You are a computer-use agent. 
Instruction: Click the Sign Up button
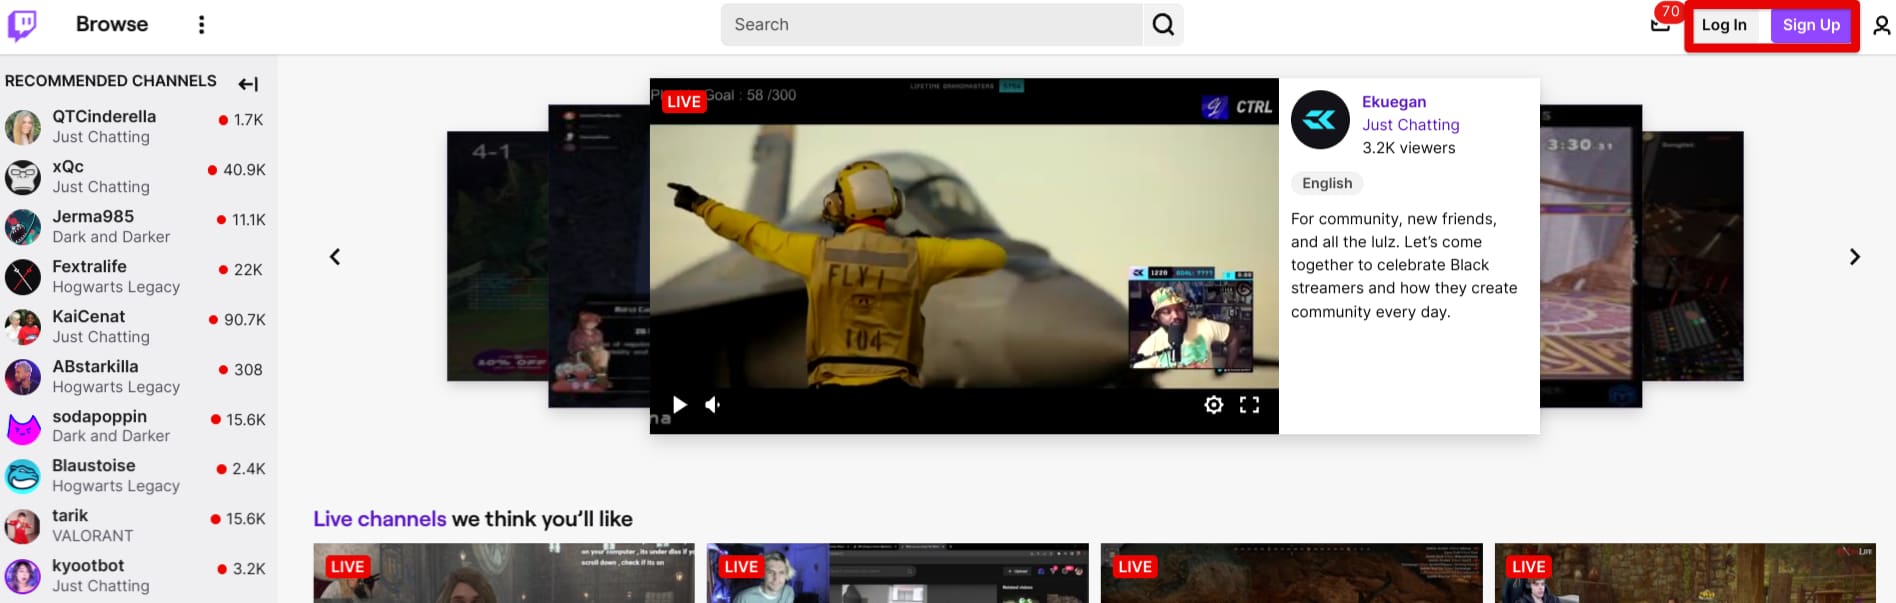point(1811,25)
